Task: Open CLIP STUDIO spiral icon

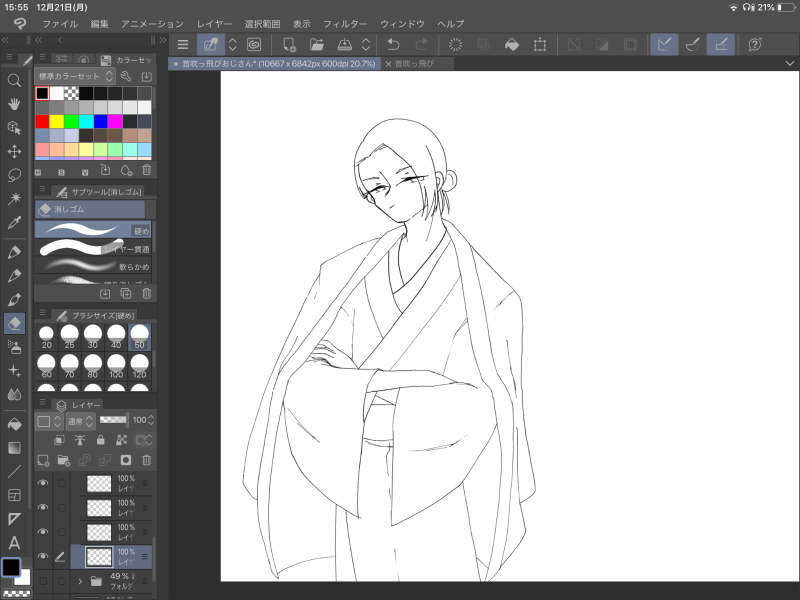Action: click(254, 45)
